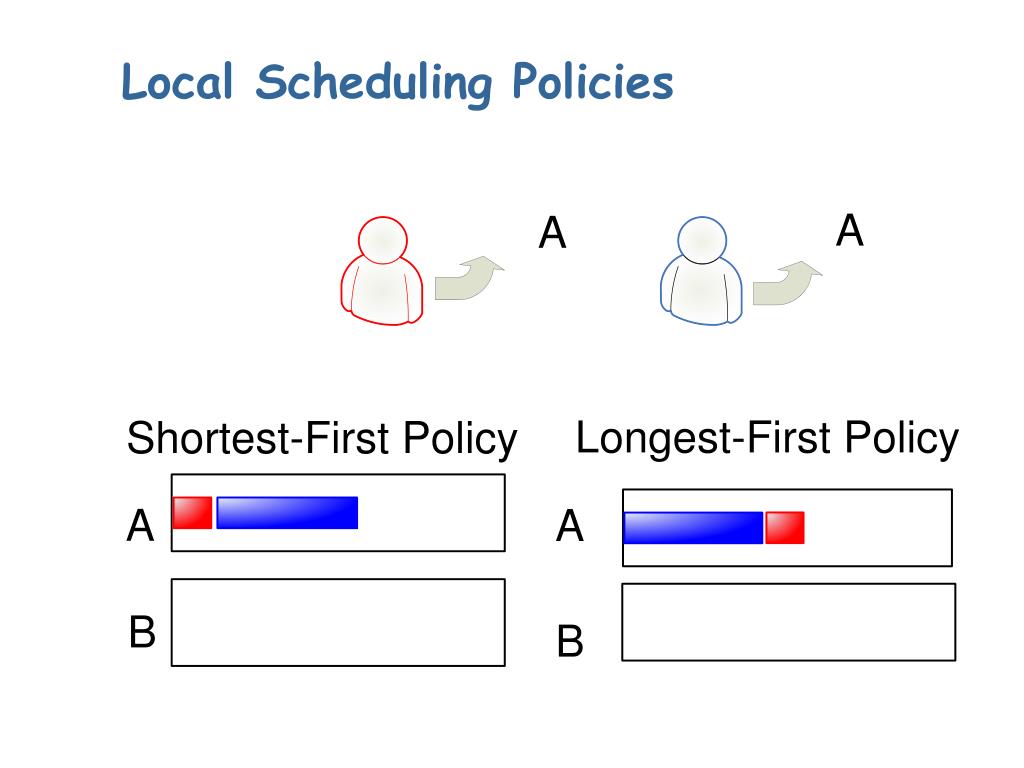Image resolution: width=1024 pixels, height=768 pixels.
Task: Click label A left of Longest-First queue
Action: tap(569, 526)
